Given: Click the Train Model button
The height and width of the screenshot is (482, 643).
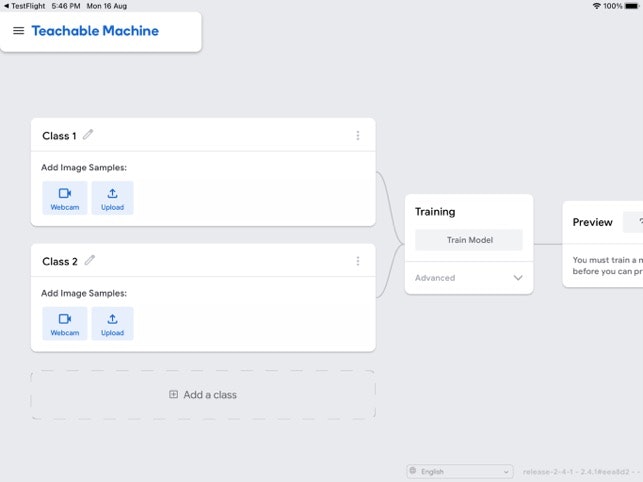Looking at the screenshot, I should pos(469,240).
